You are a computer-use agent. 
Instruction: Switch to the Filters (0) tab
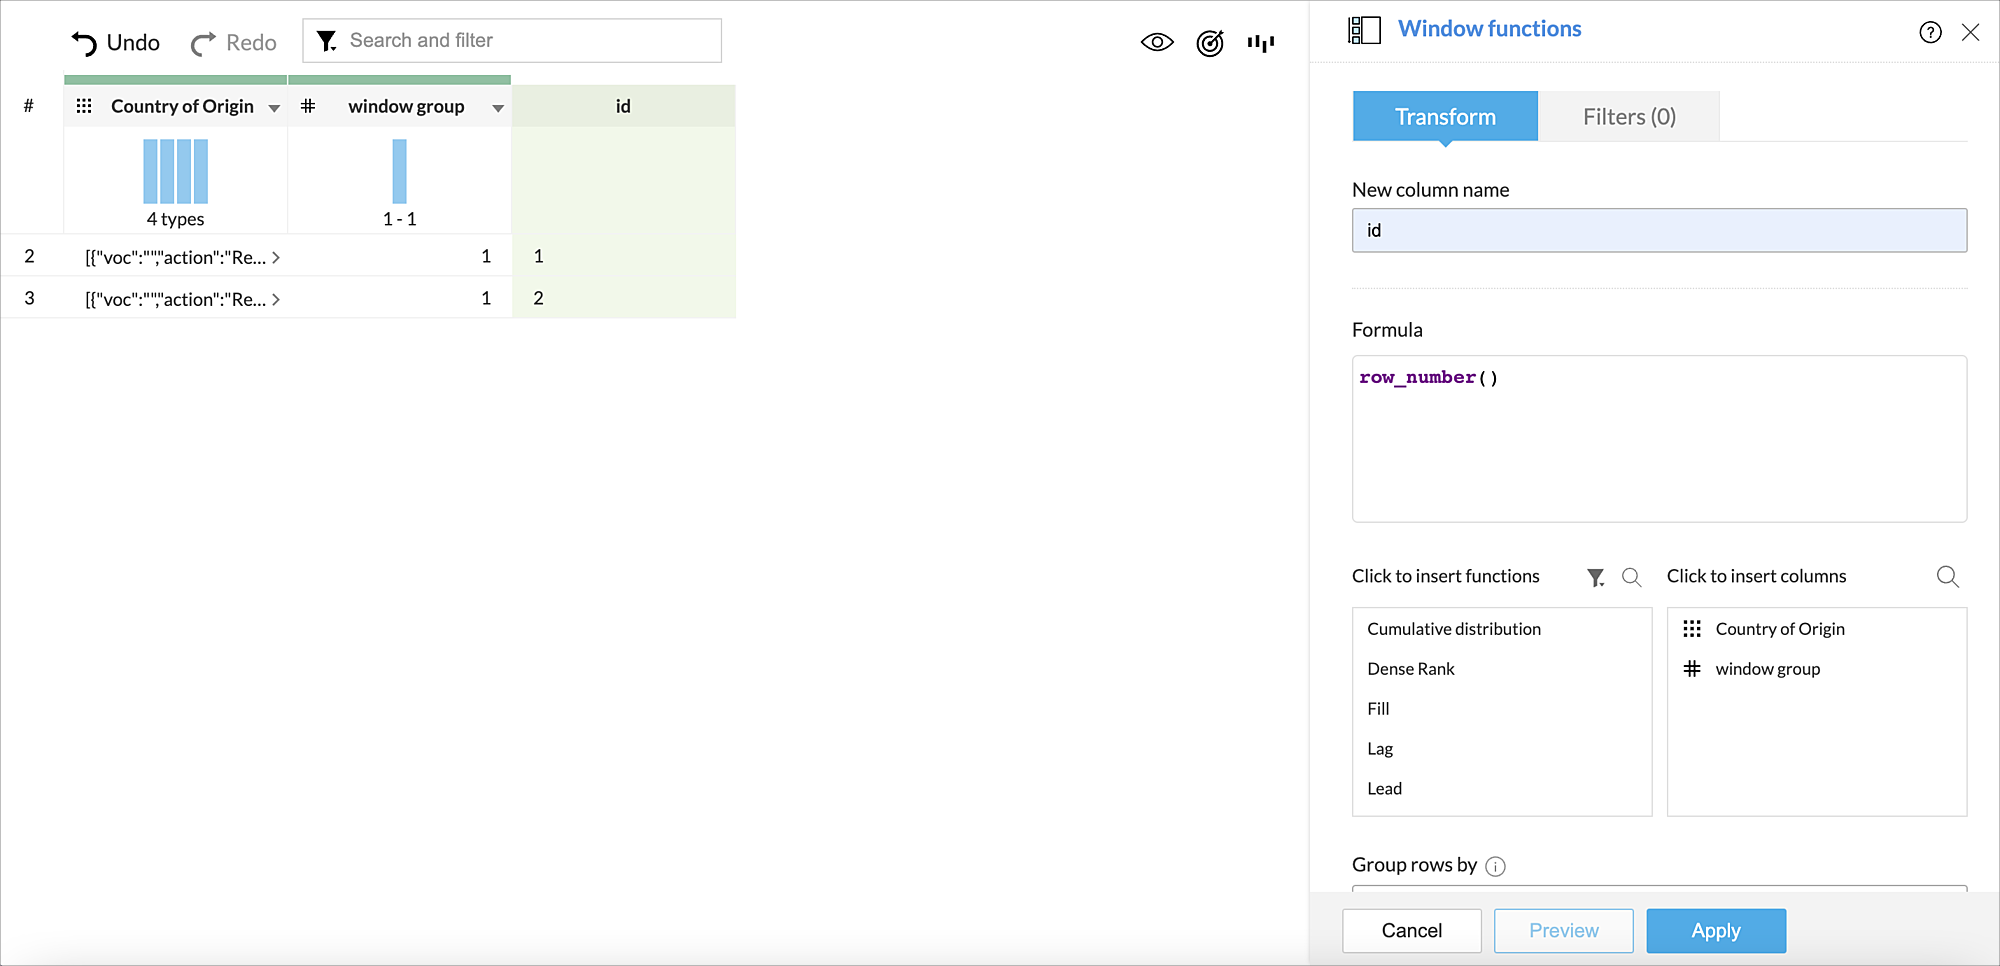(x=1628, y=116)
